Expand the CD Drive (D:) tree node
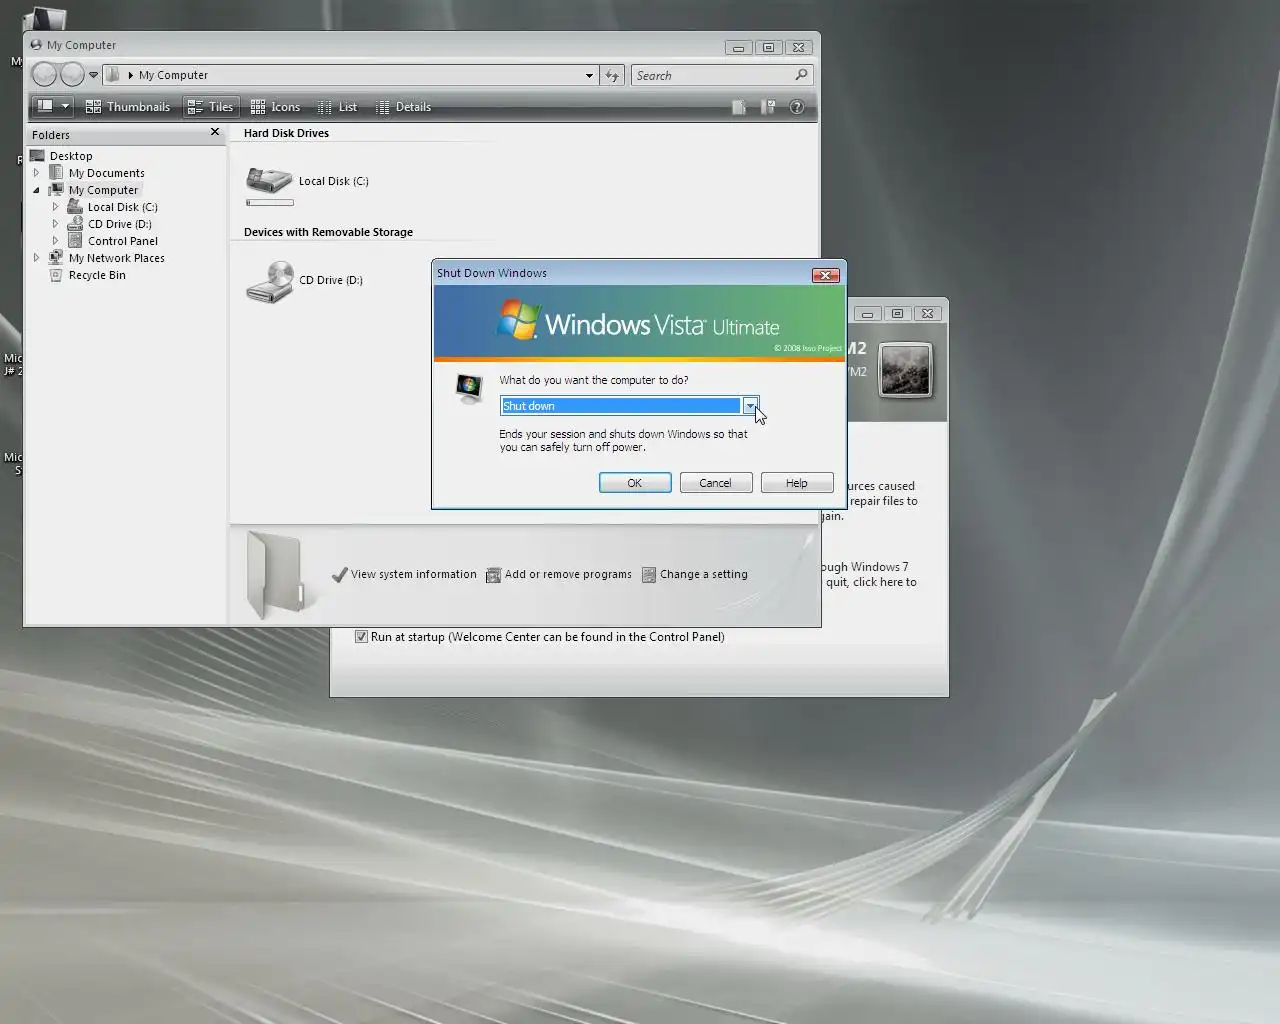 (x=56, y=224)
